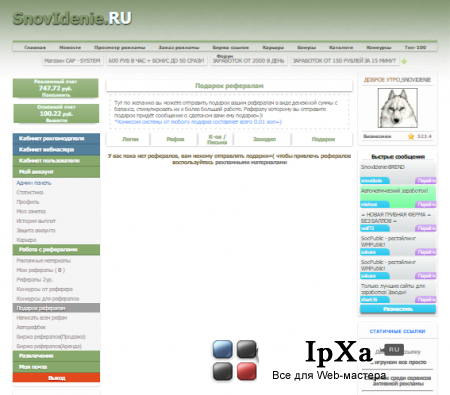Click the gold star rating icon
This screenshot has width=450, height=395.
coord(411,136)
